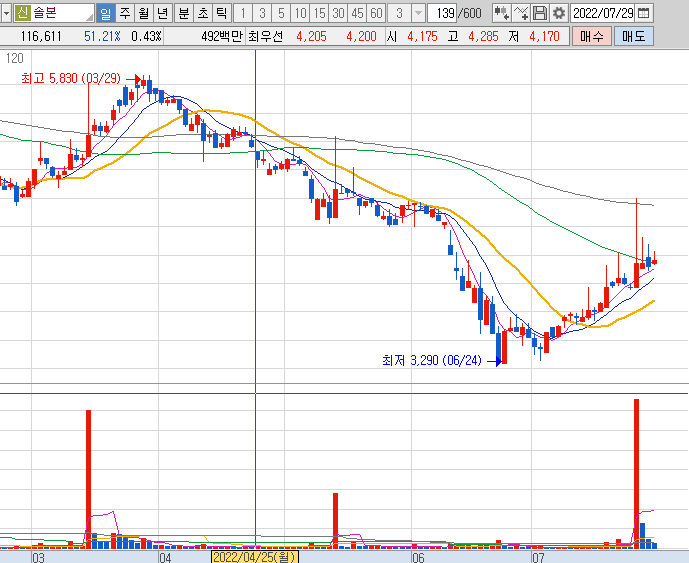The image size is (689, 563).
Task: Edit the candle count field showing 139
Action: [x=442, y=13]
